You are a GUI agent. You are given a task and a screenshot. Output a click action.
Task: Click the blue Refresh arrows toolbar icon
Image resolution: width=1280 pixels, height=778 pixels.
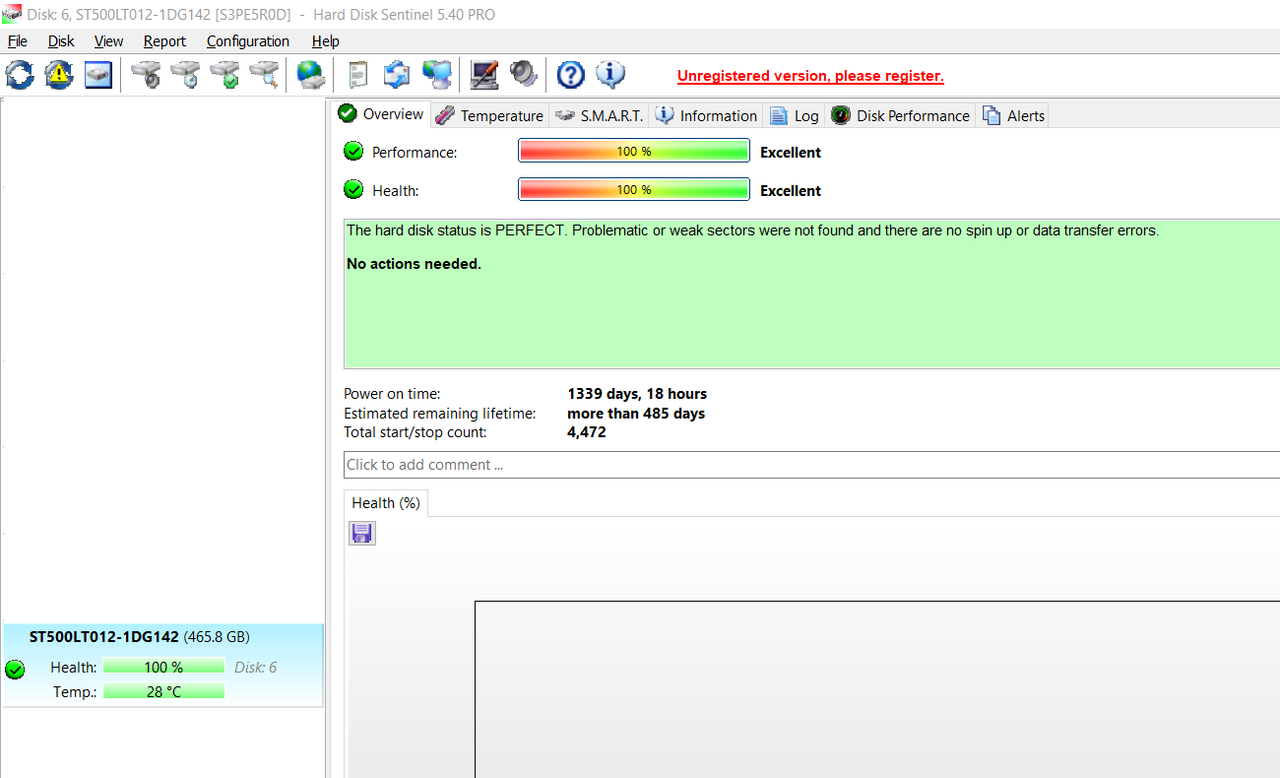[x=19, y=74]
